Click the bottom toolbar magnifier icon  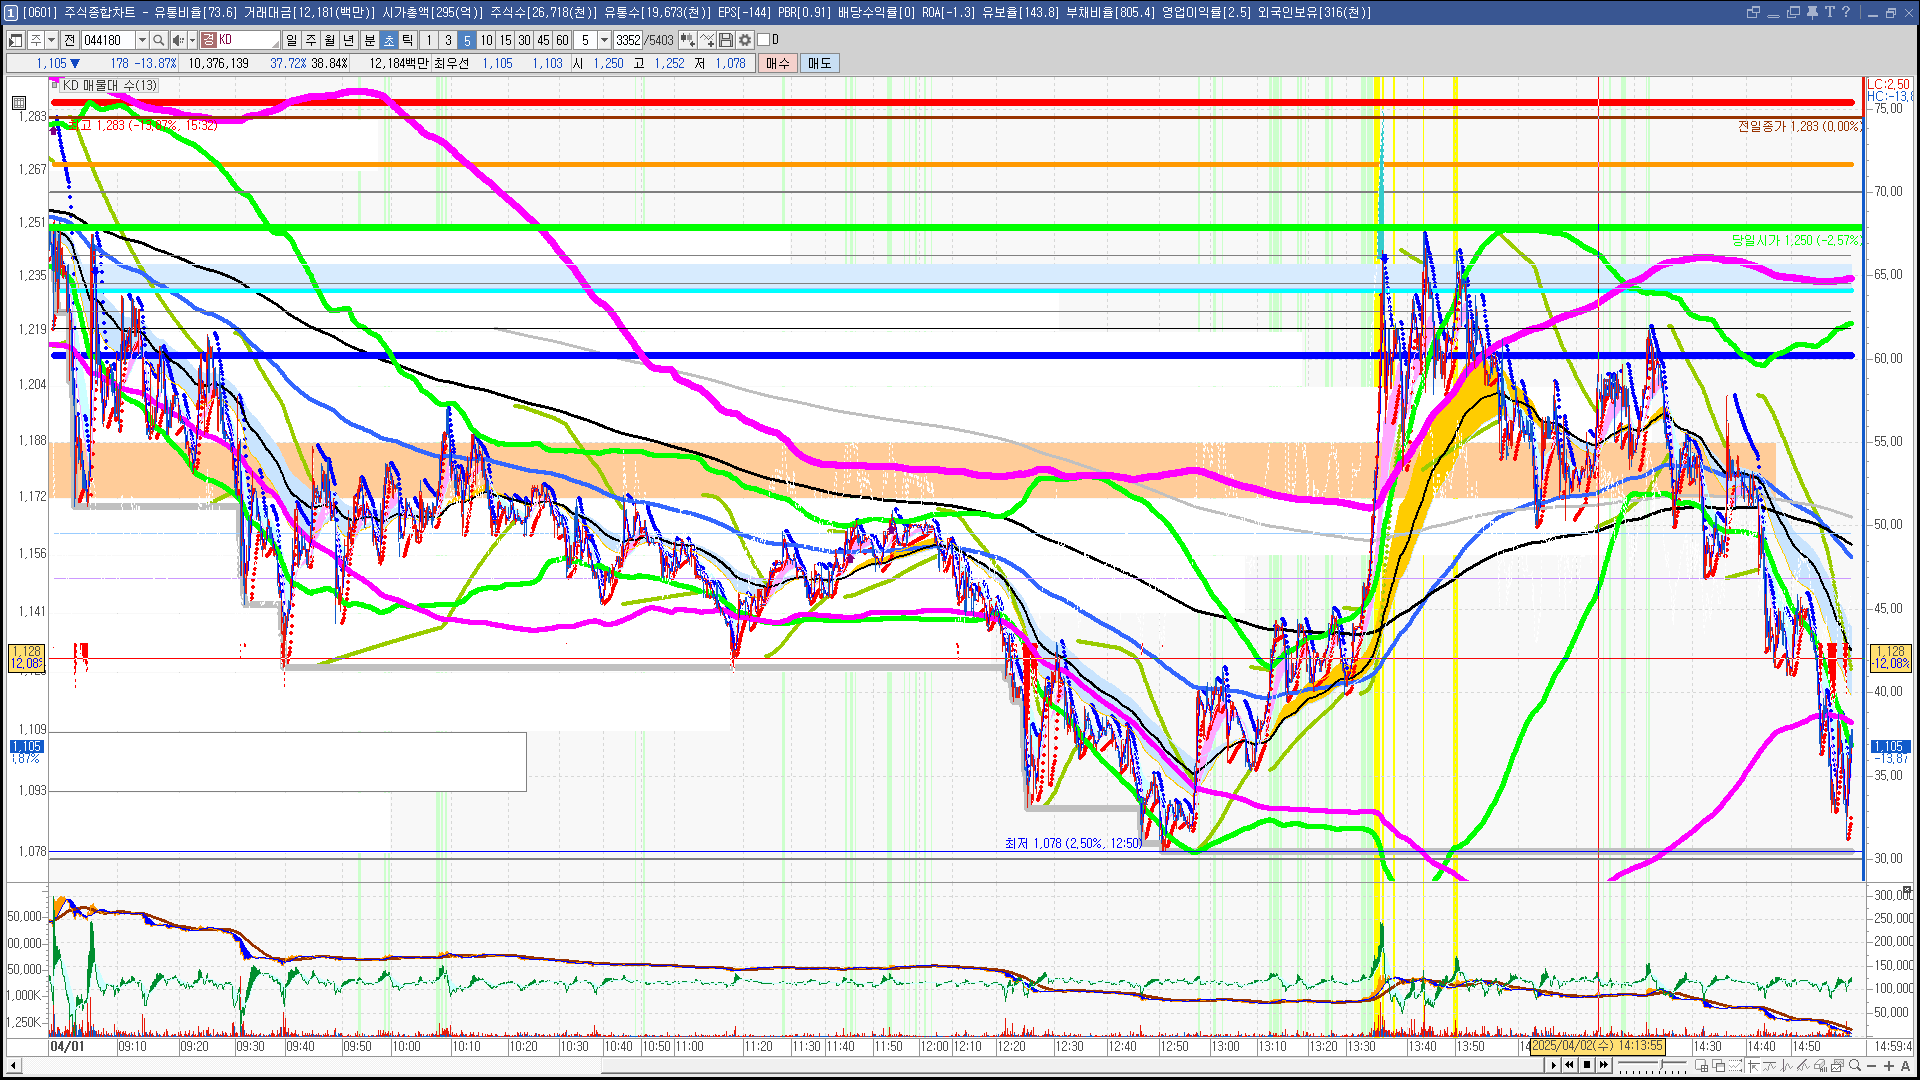(1855, 1066)
